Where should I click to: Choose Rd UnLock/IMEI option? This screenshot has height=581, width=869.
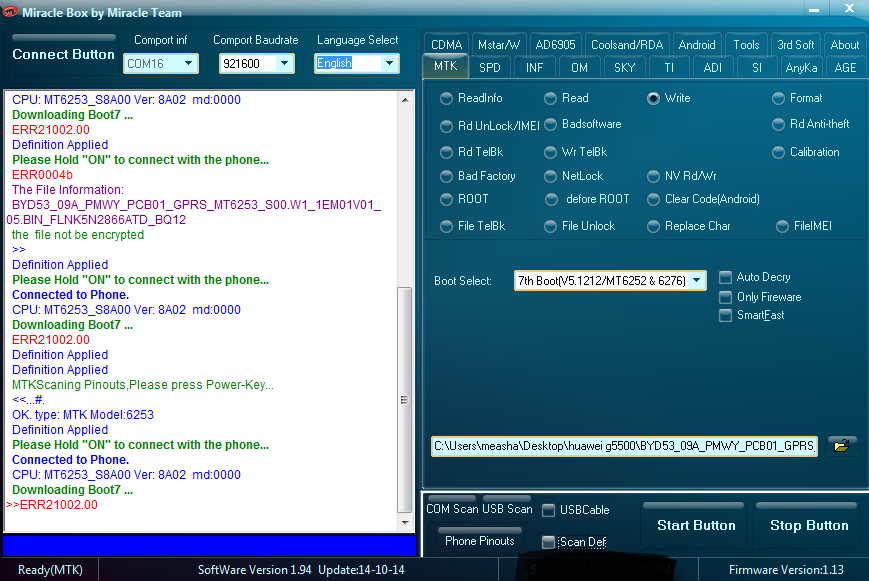[490, 126]
